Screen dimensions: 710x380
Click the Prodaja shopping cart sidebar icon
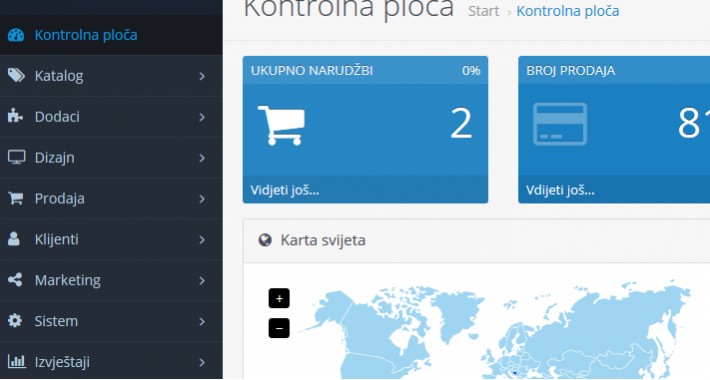click(15, 198)
